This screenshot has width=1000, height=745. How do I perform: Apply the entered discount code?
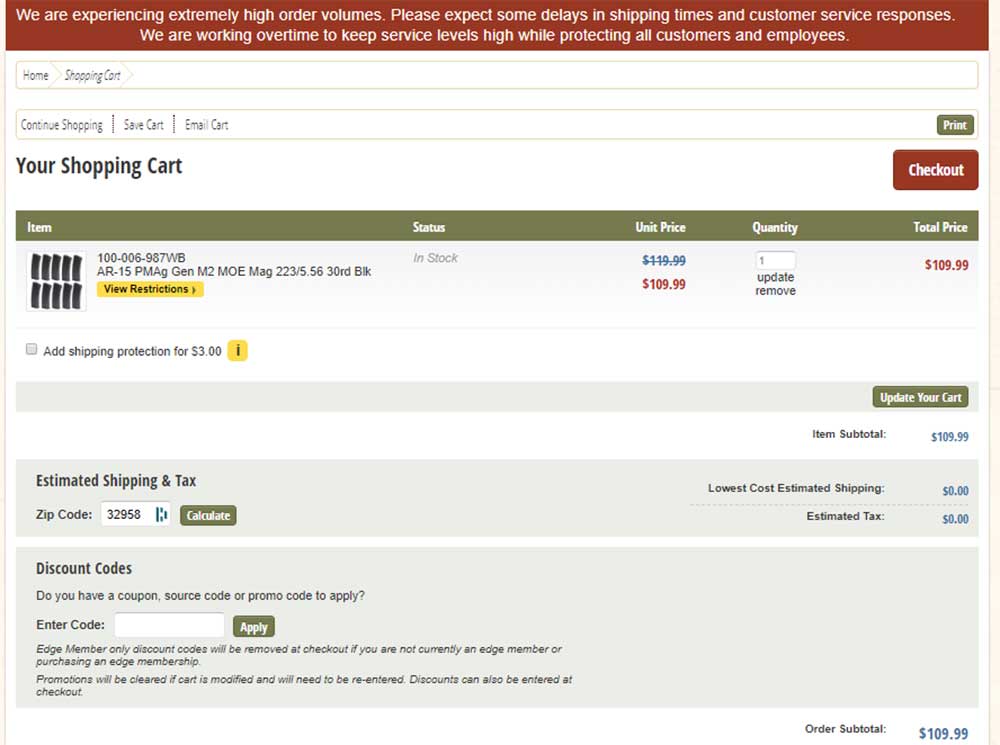(x=253, y=627)
